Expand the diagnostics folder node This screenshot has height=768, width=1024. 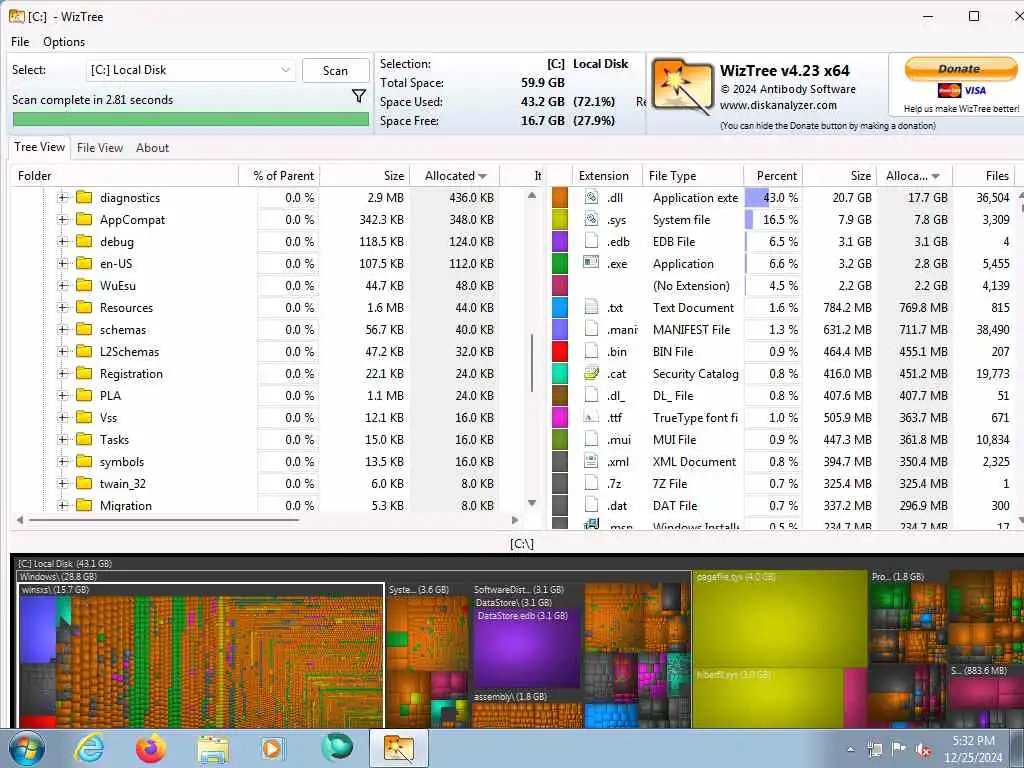tap(63, 197)
